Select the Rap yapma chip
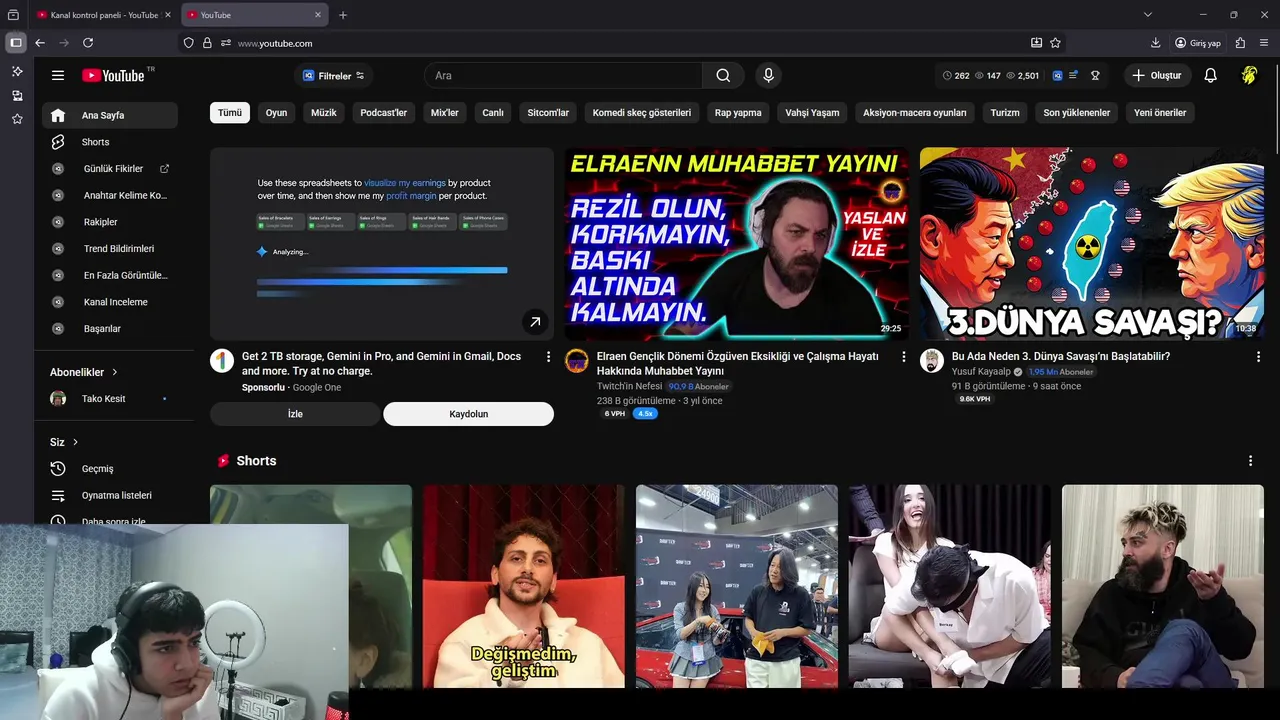 coord(738,113)
